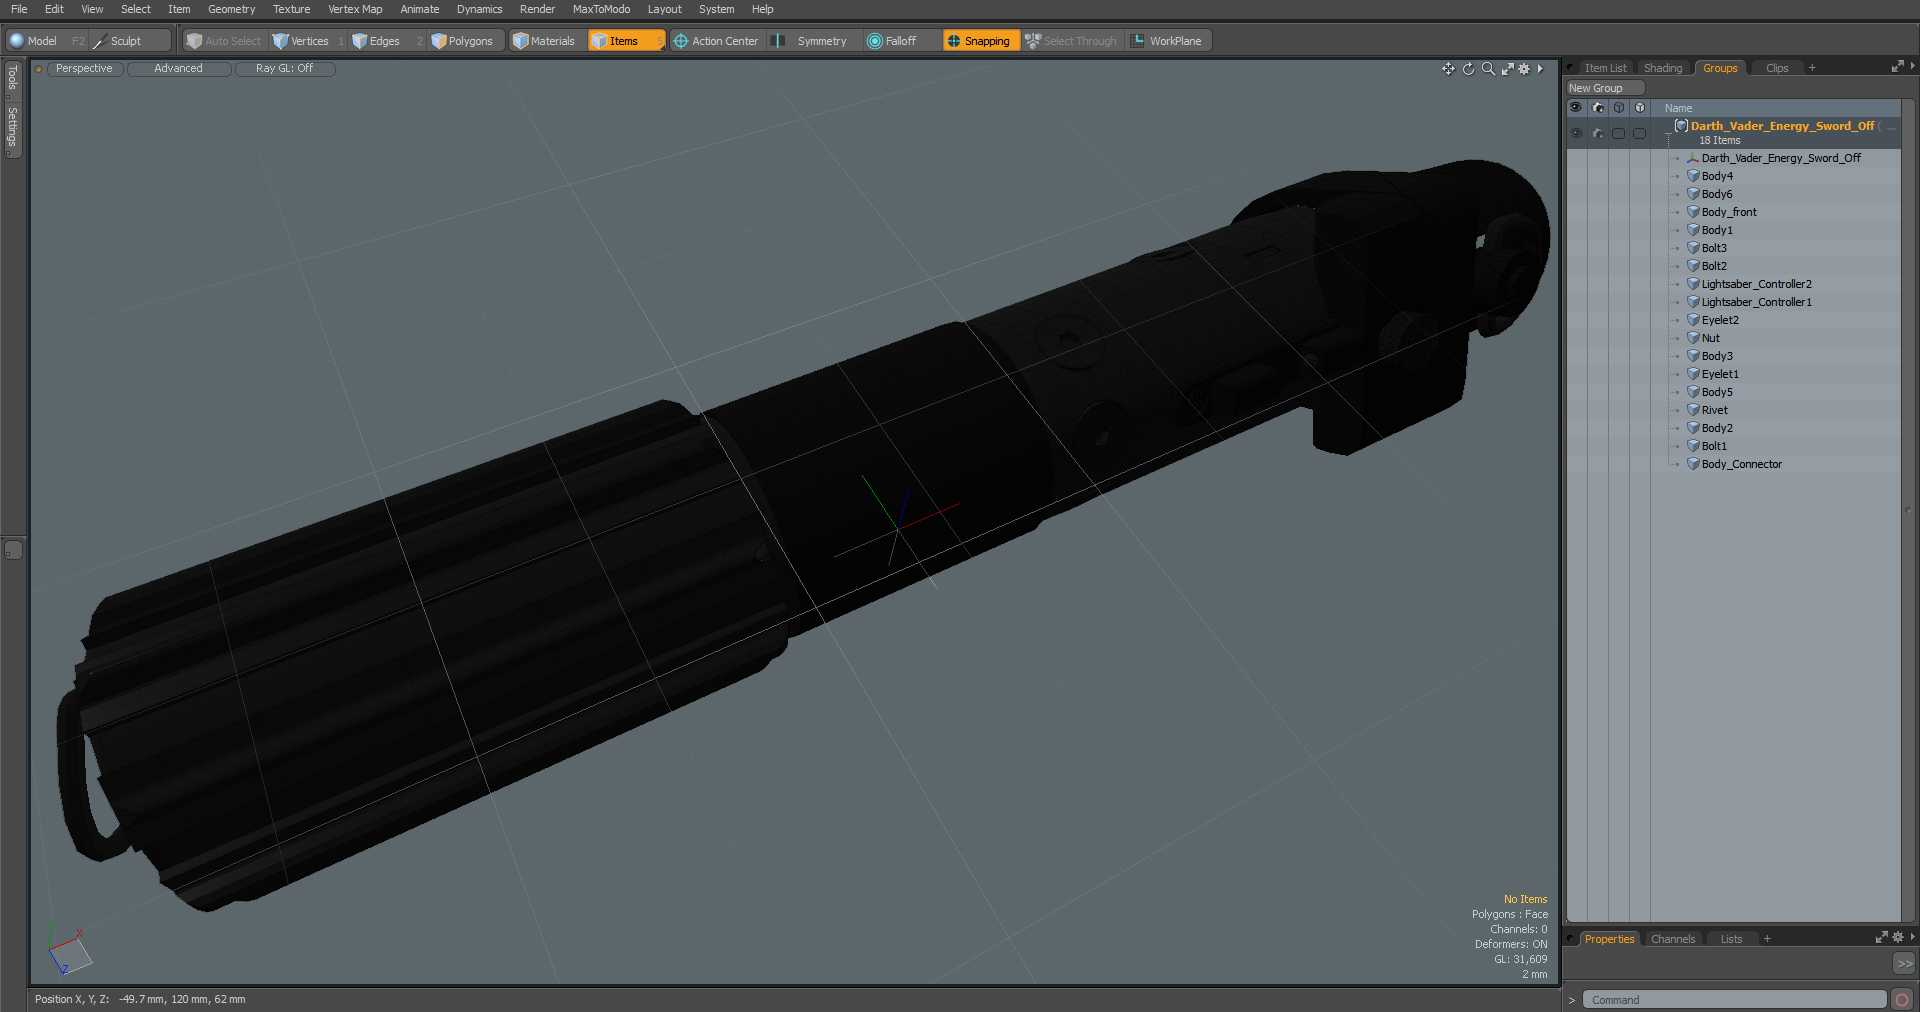The height and width of the screenshot is (1012, 1920).
Task: Add a new tab next to Clips
Action: (1812, 69)
